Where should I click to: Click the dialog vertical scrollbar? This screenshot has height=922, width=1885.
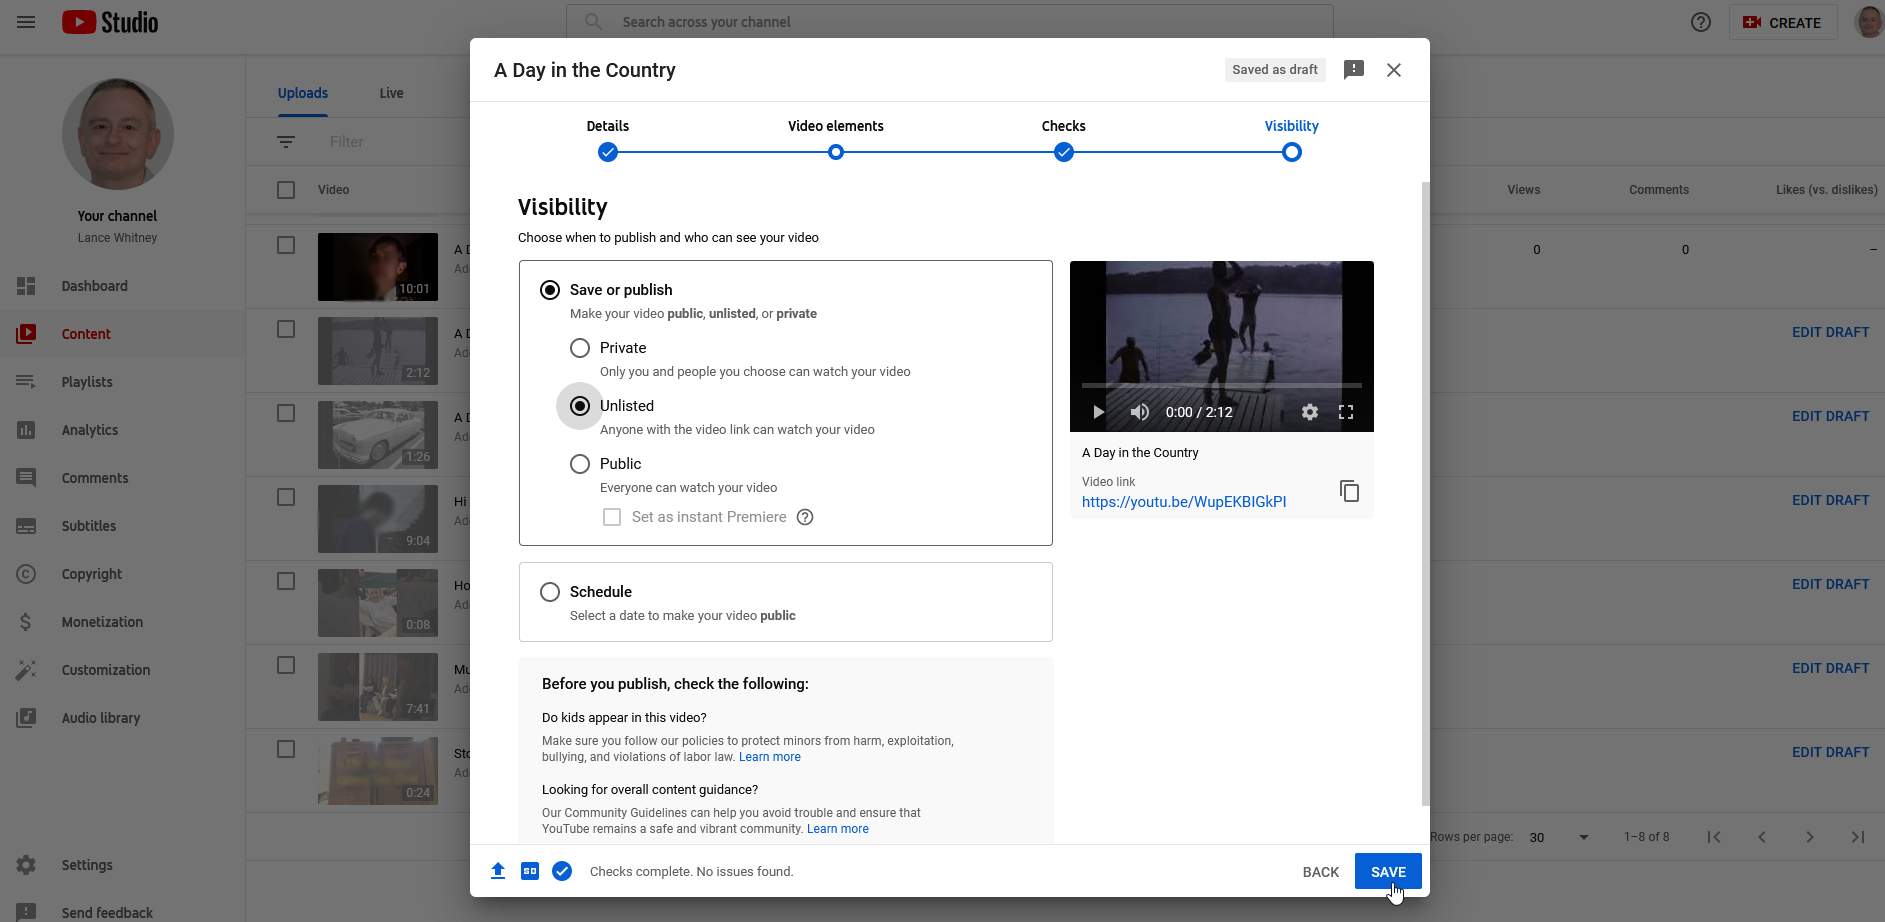[x=1425, y=493]
